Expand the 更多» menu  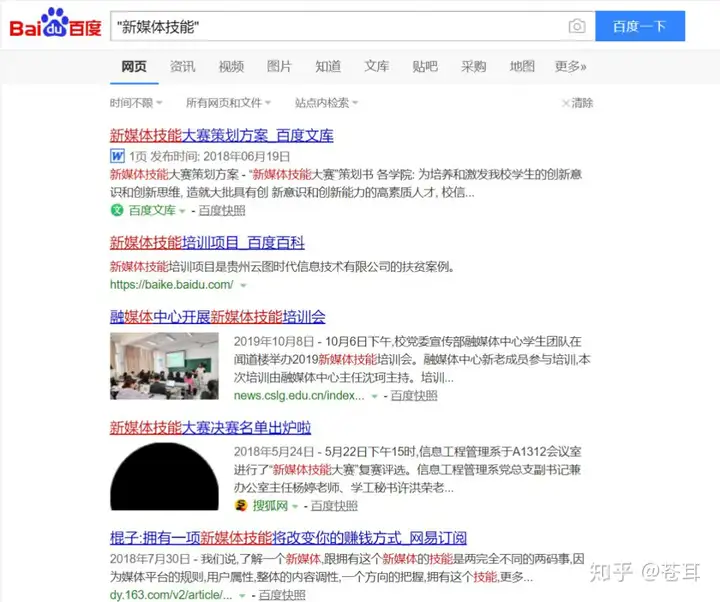[570, 67]
